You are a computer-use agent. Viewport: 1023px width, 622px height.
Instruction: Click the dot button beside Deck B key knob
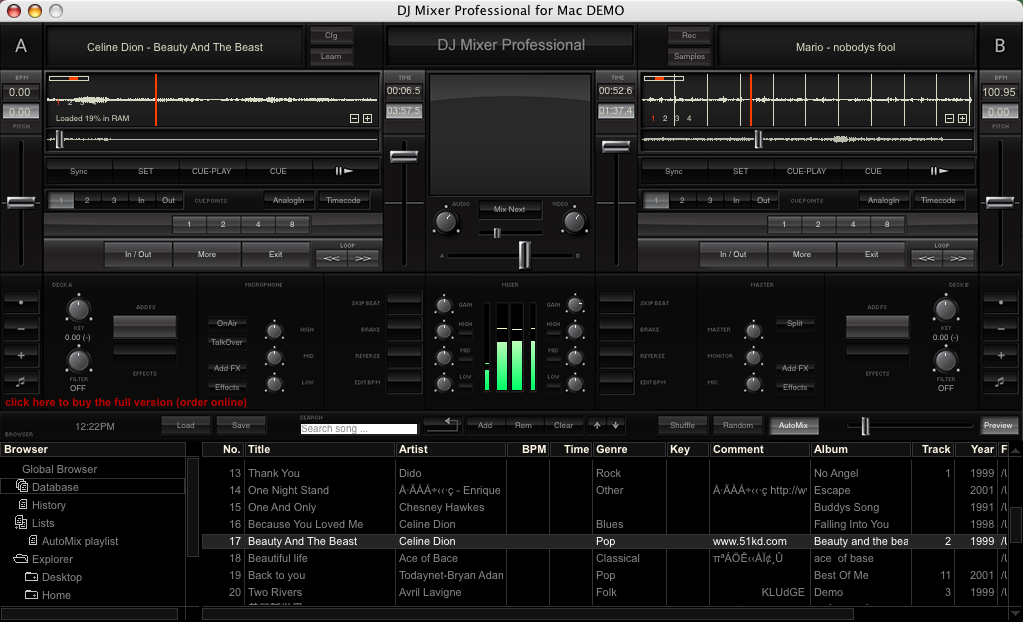pos(1001,302)
